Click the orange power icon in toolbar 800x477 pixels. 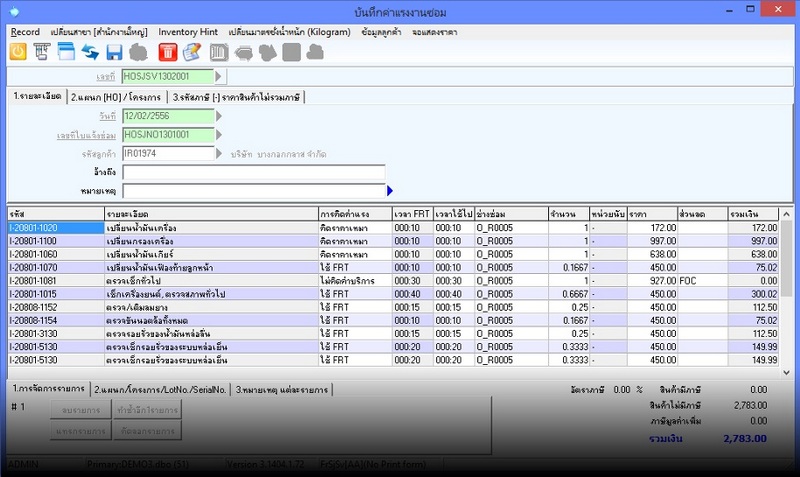(x=17, y=52)
